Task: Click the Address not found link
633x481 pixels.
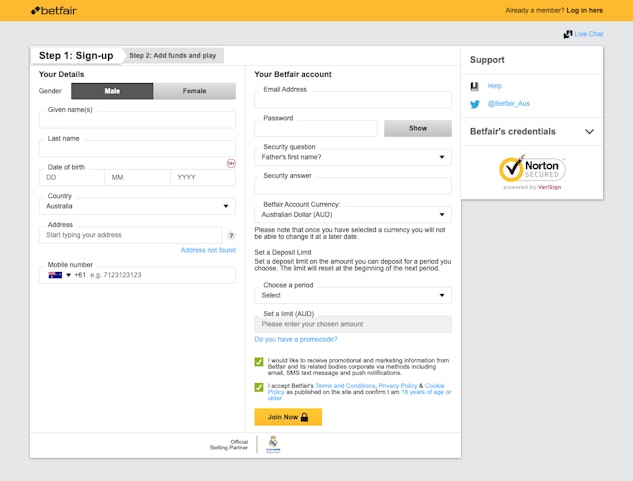Action: point(208,250)
